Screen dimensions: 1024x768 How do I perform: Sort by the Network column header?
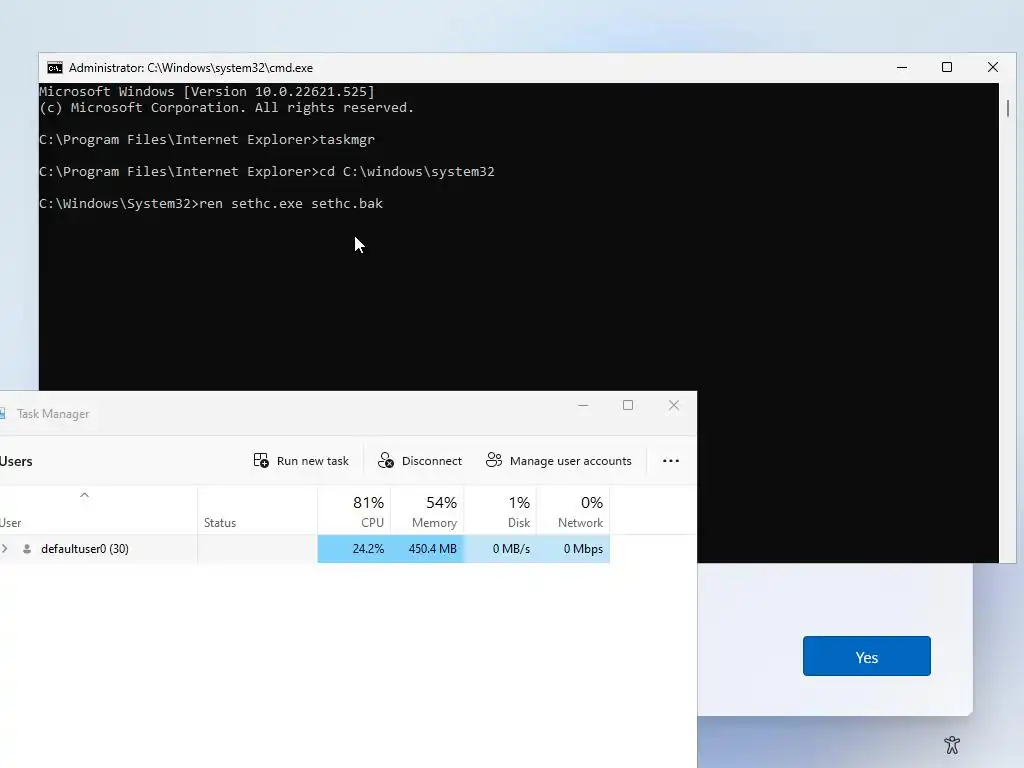pyautogui.click(x=573, y=511)
